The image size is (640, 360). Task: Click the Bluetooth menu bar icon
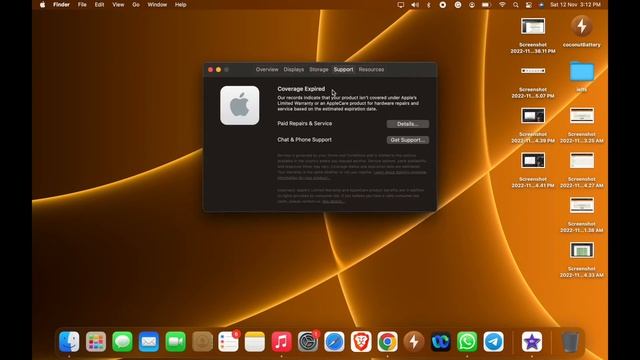click(429, 5)
